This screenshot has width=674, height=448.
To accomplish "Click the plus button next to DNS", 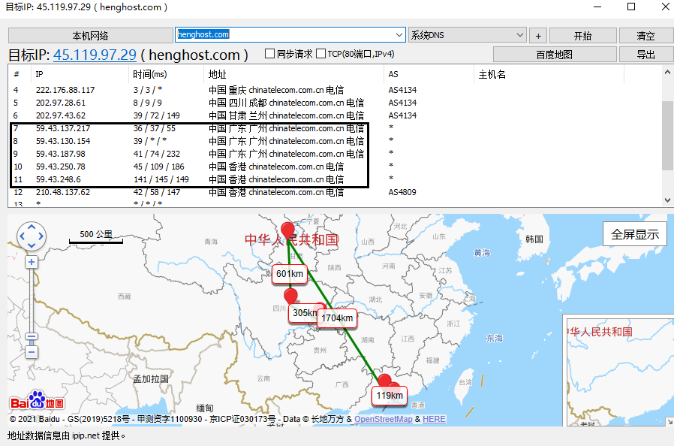I will coord(538,36).
